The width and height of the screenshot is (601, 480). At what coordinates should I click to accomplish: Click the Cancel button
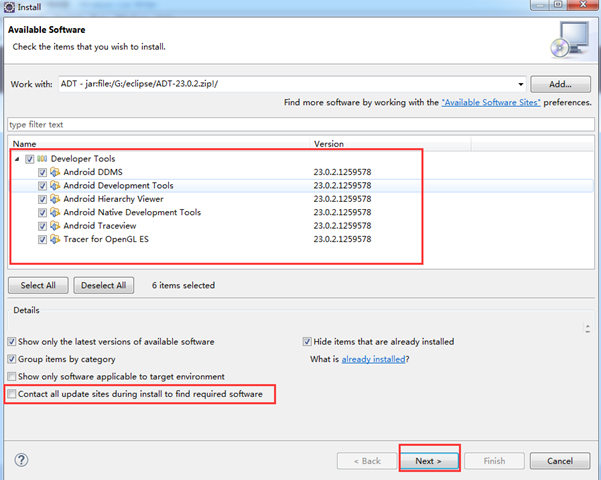point(560,461)
